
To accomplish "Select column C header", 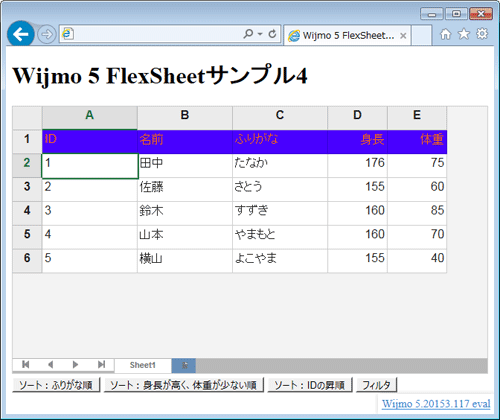I will click(280, 118).
